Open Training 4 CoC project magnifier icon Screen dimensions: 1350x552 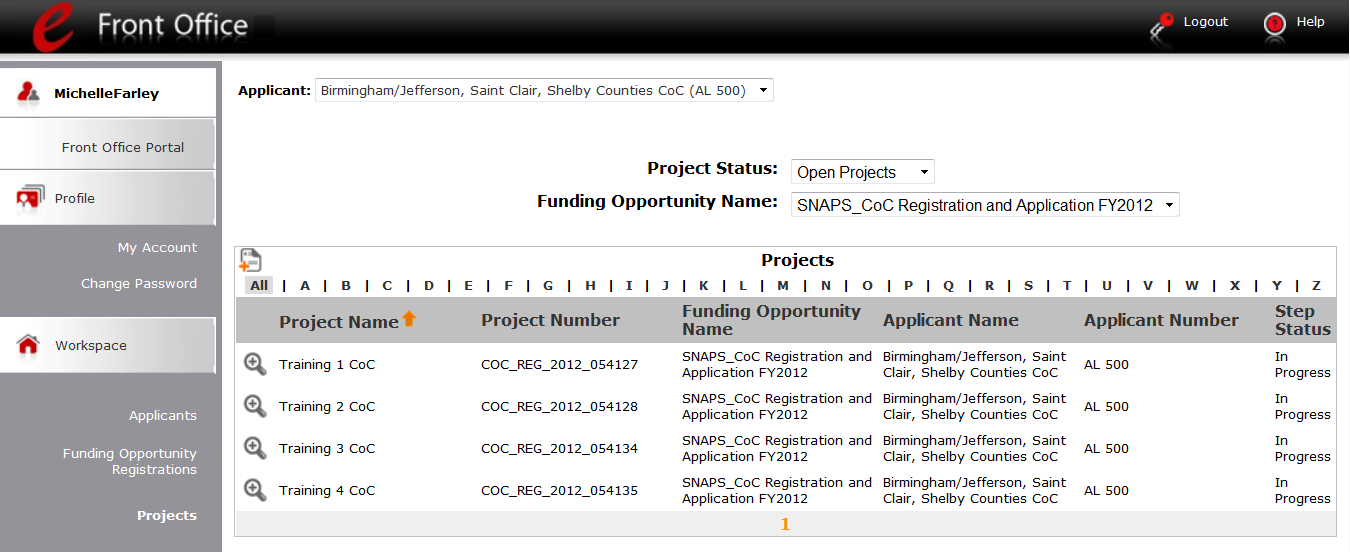(255, 490)
